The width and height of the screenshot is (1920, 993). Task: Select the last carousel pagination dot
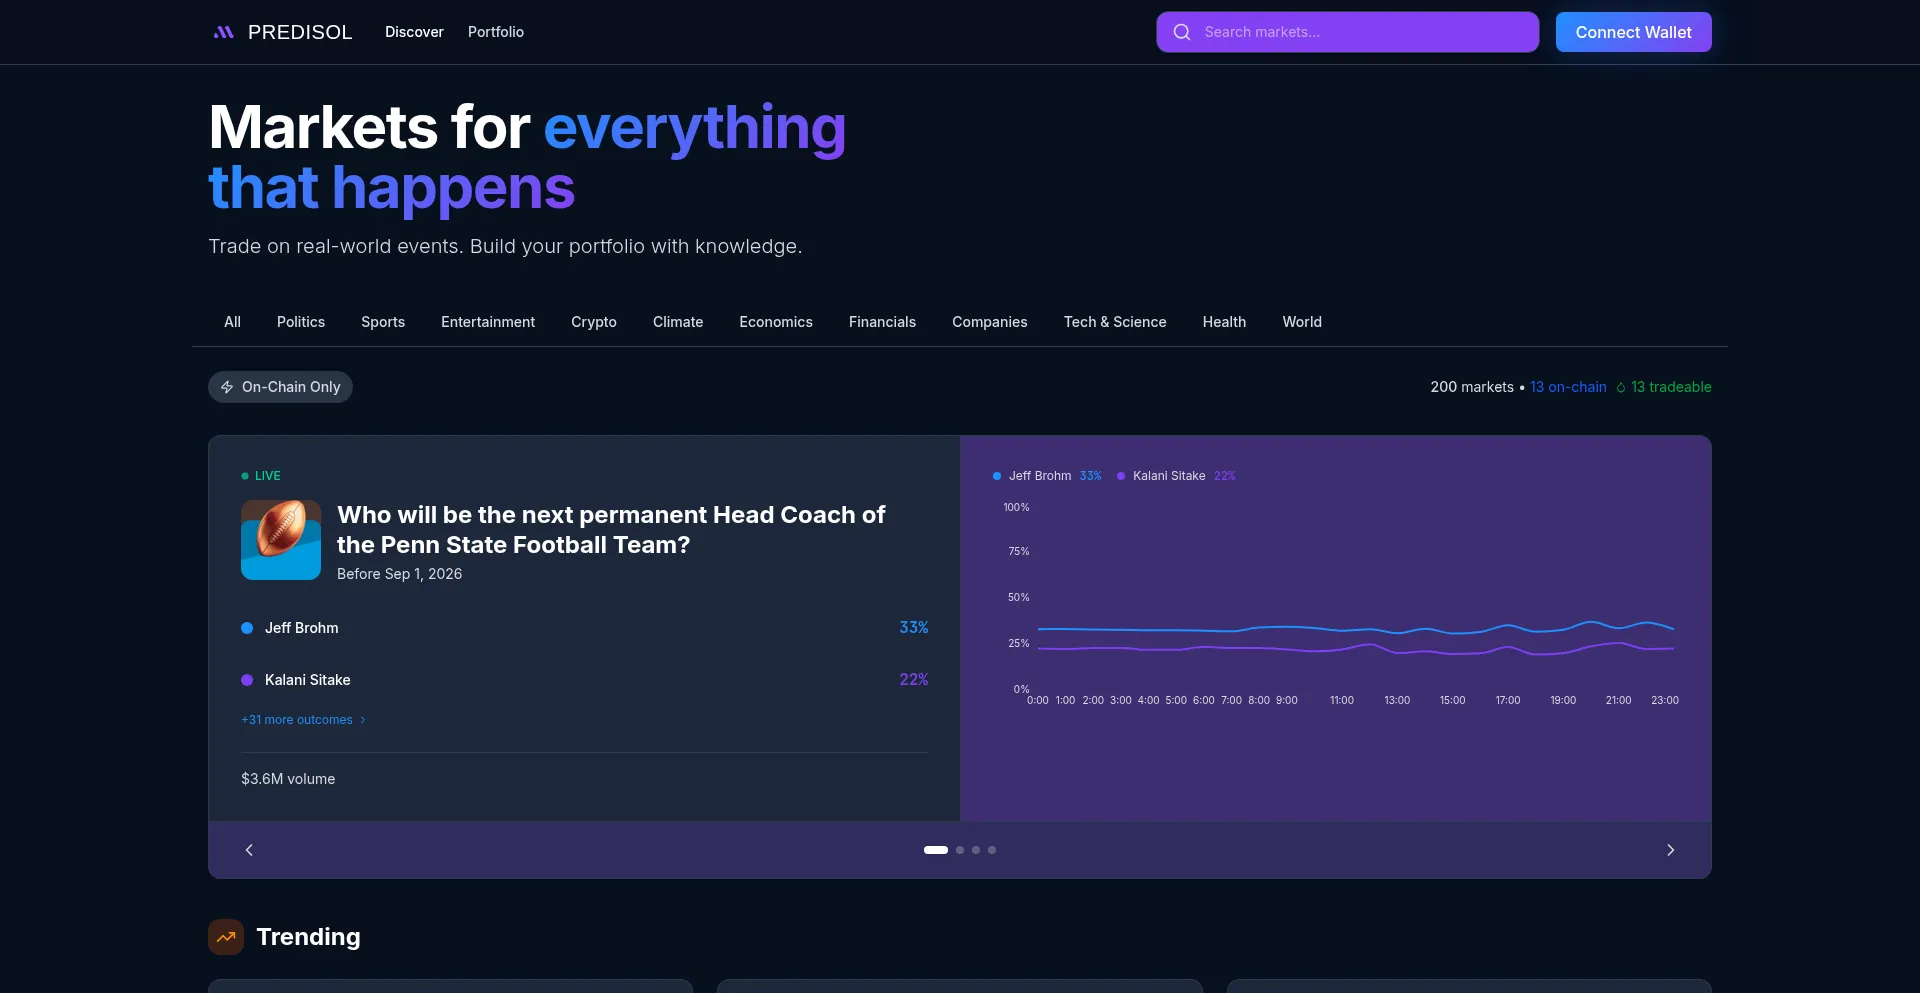992,850
